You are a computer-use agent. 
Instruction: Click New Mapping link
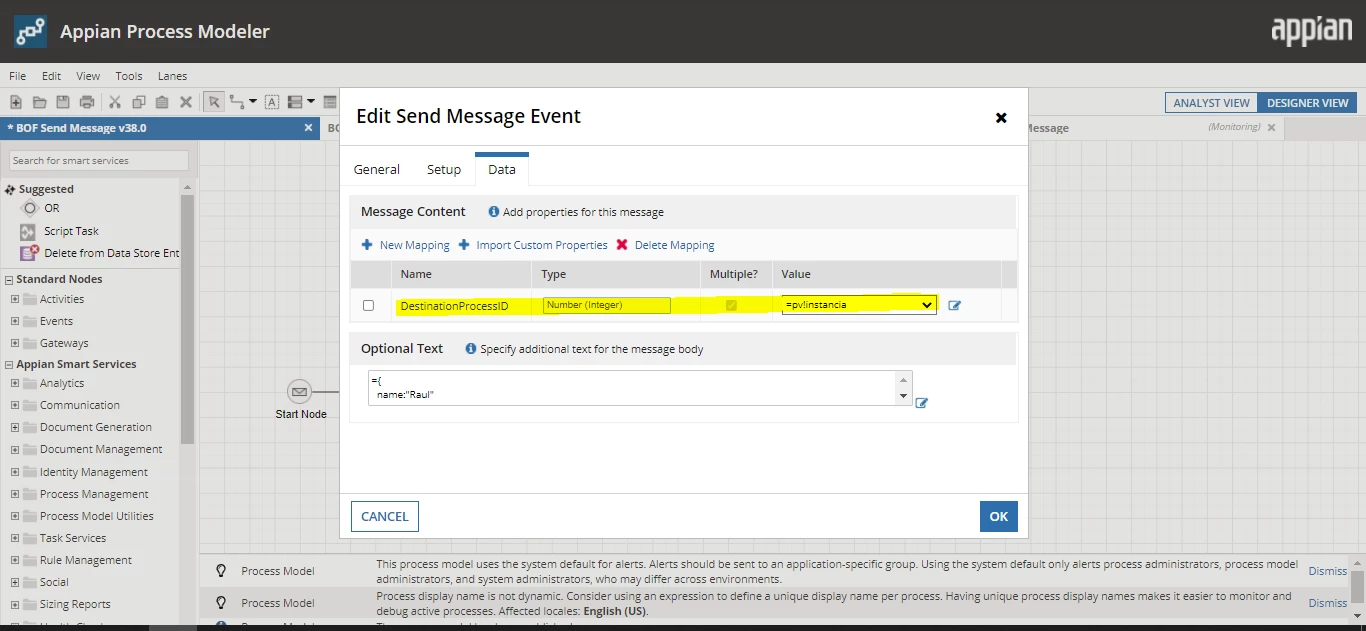click(405, 245)
